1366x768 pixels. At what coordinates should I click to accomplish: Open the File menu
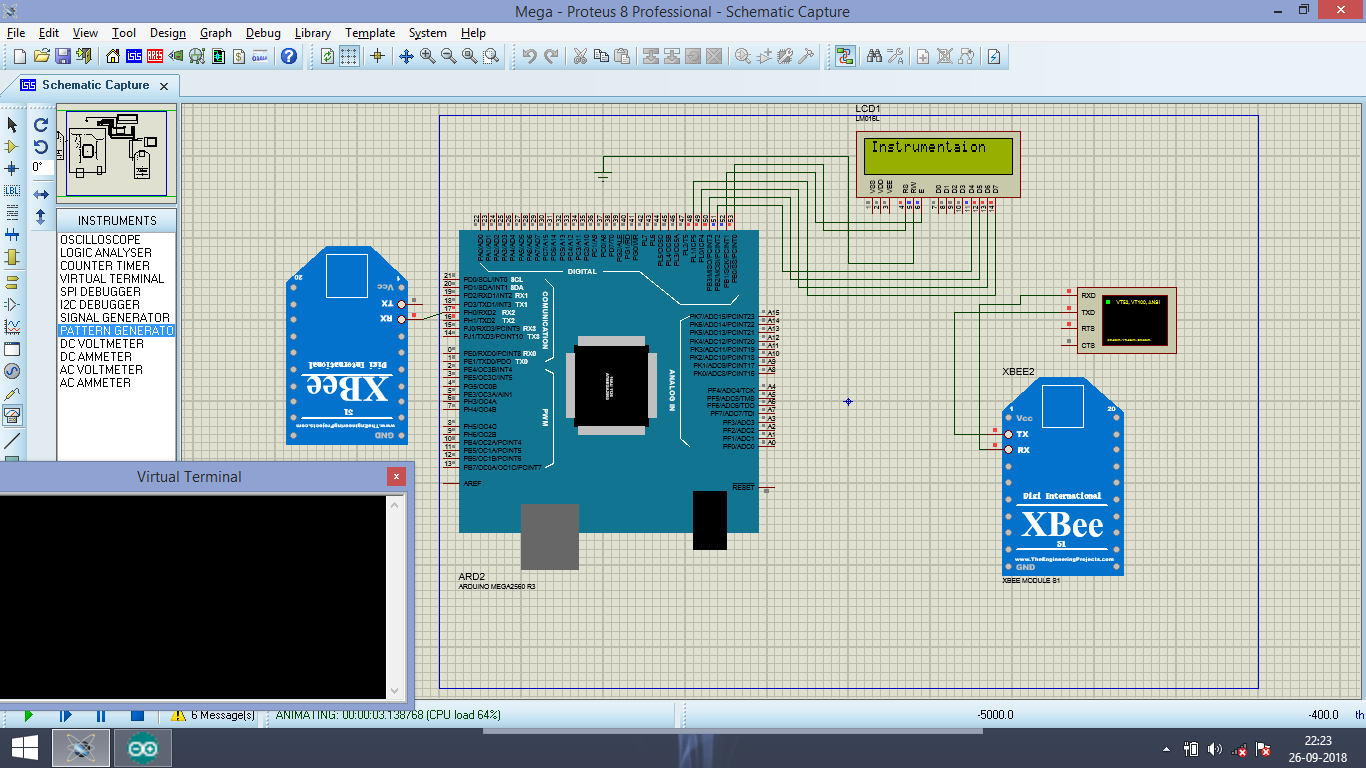16,33
